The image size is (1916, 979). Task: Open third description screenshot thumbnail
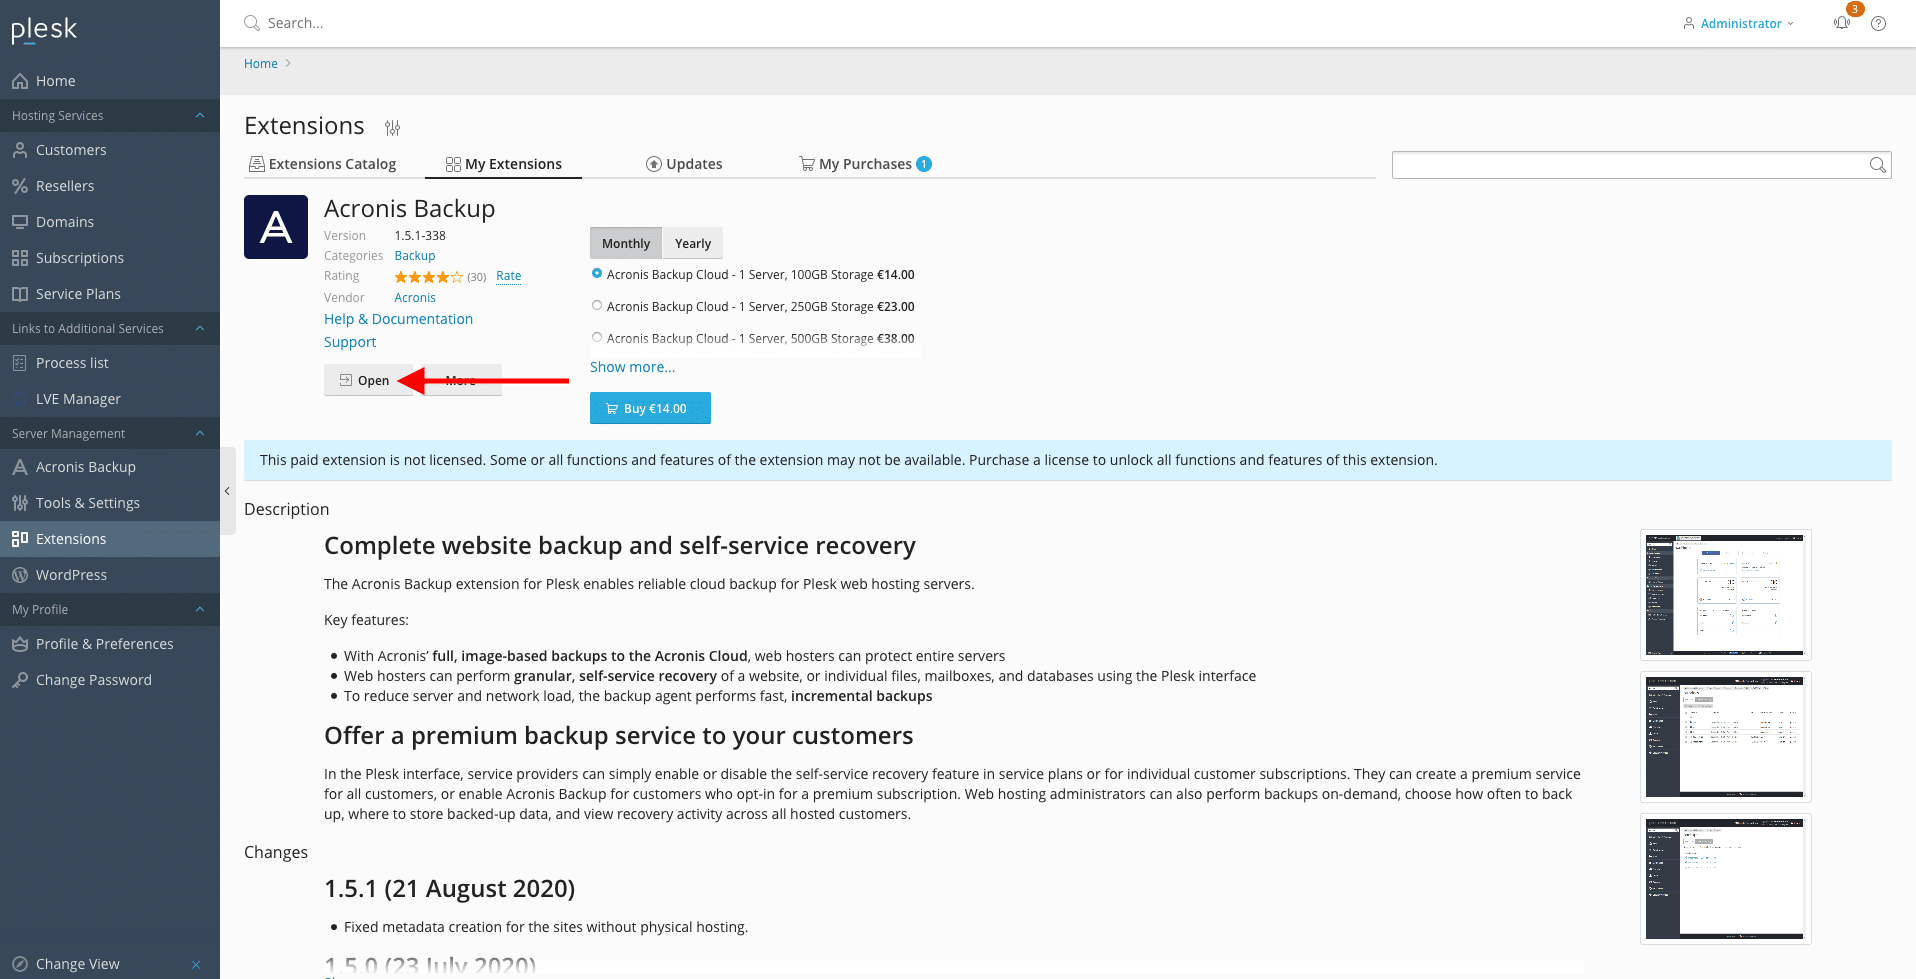tap(1726, 879)
